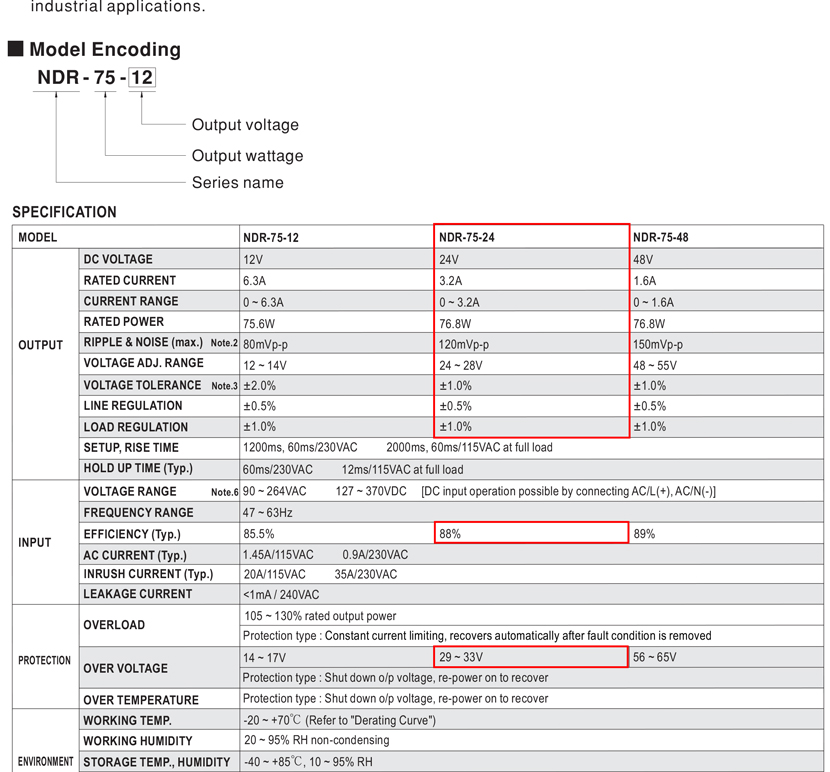
Task: Click the 'OUTPUT' section label
Action: 41,346
